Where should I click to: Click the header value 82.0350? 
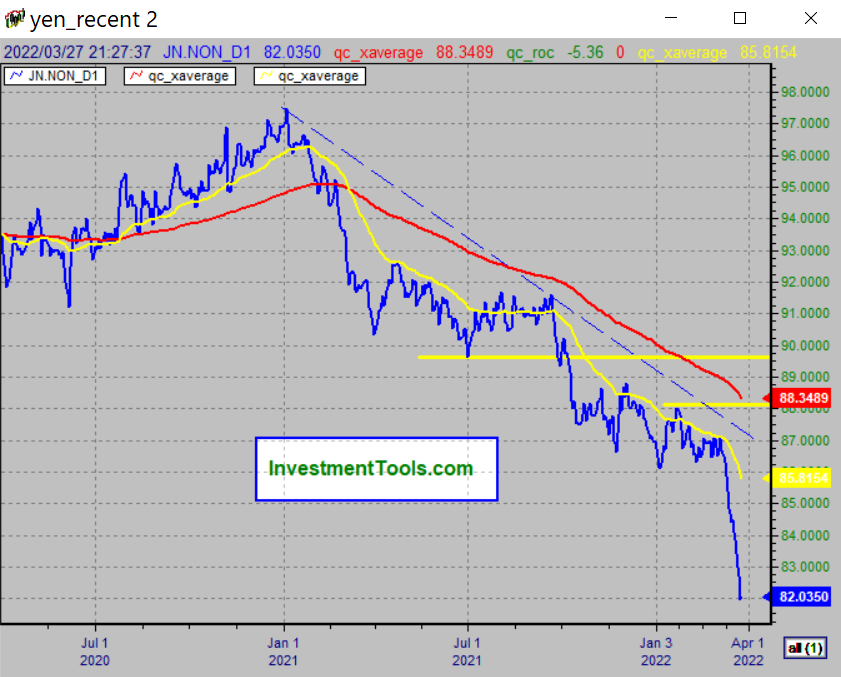coord(292,53)
